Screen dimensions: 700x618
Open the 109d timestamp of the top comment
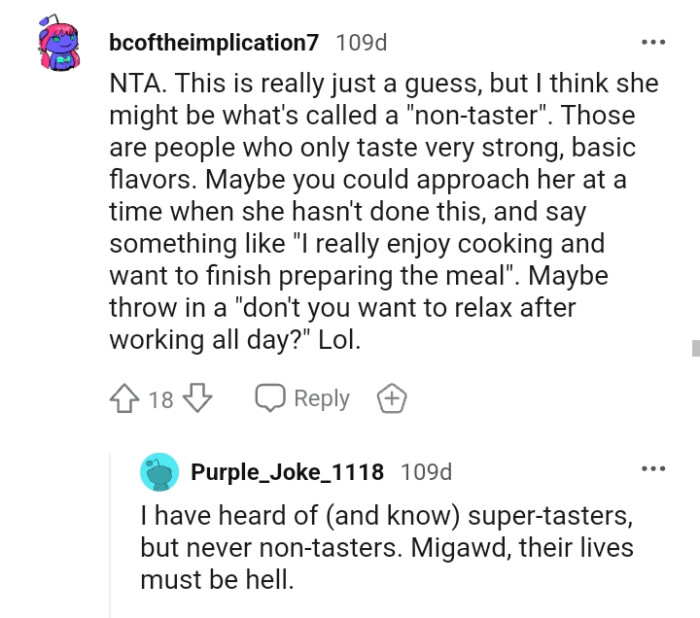click(x=361, y=43)
